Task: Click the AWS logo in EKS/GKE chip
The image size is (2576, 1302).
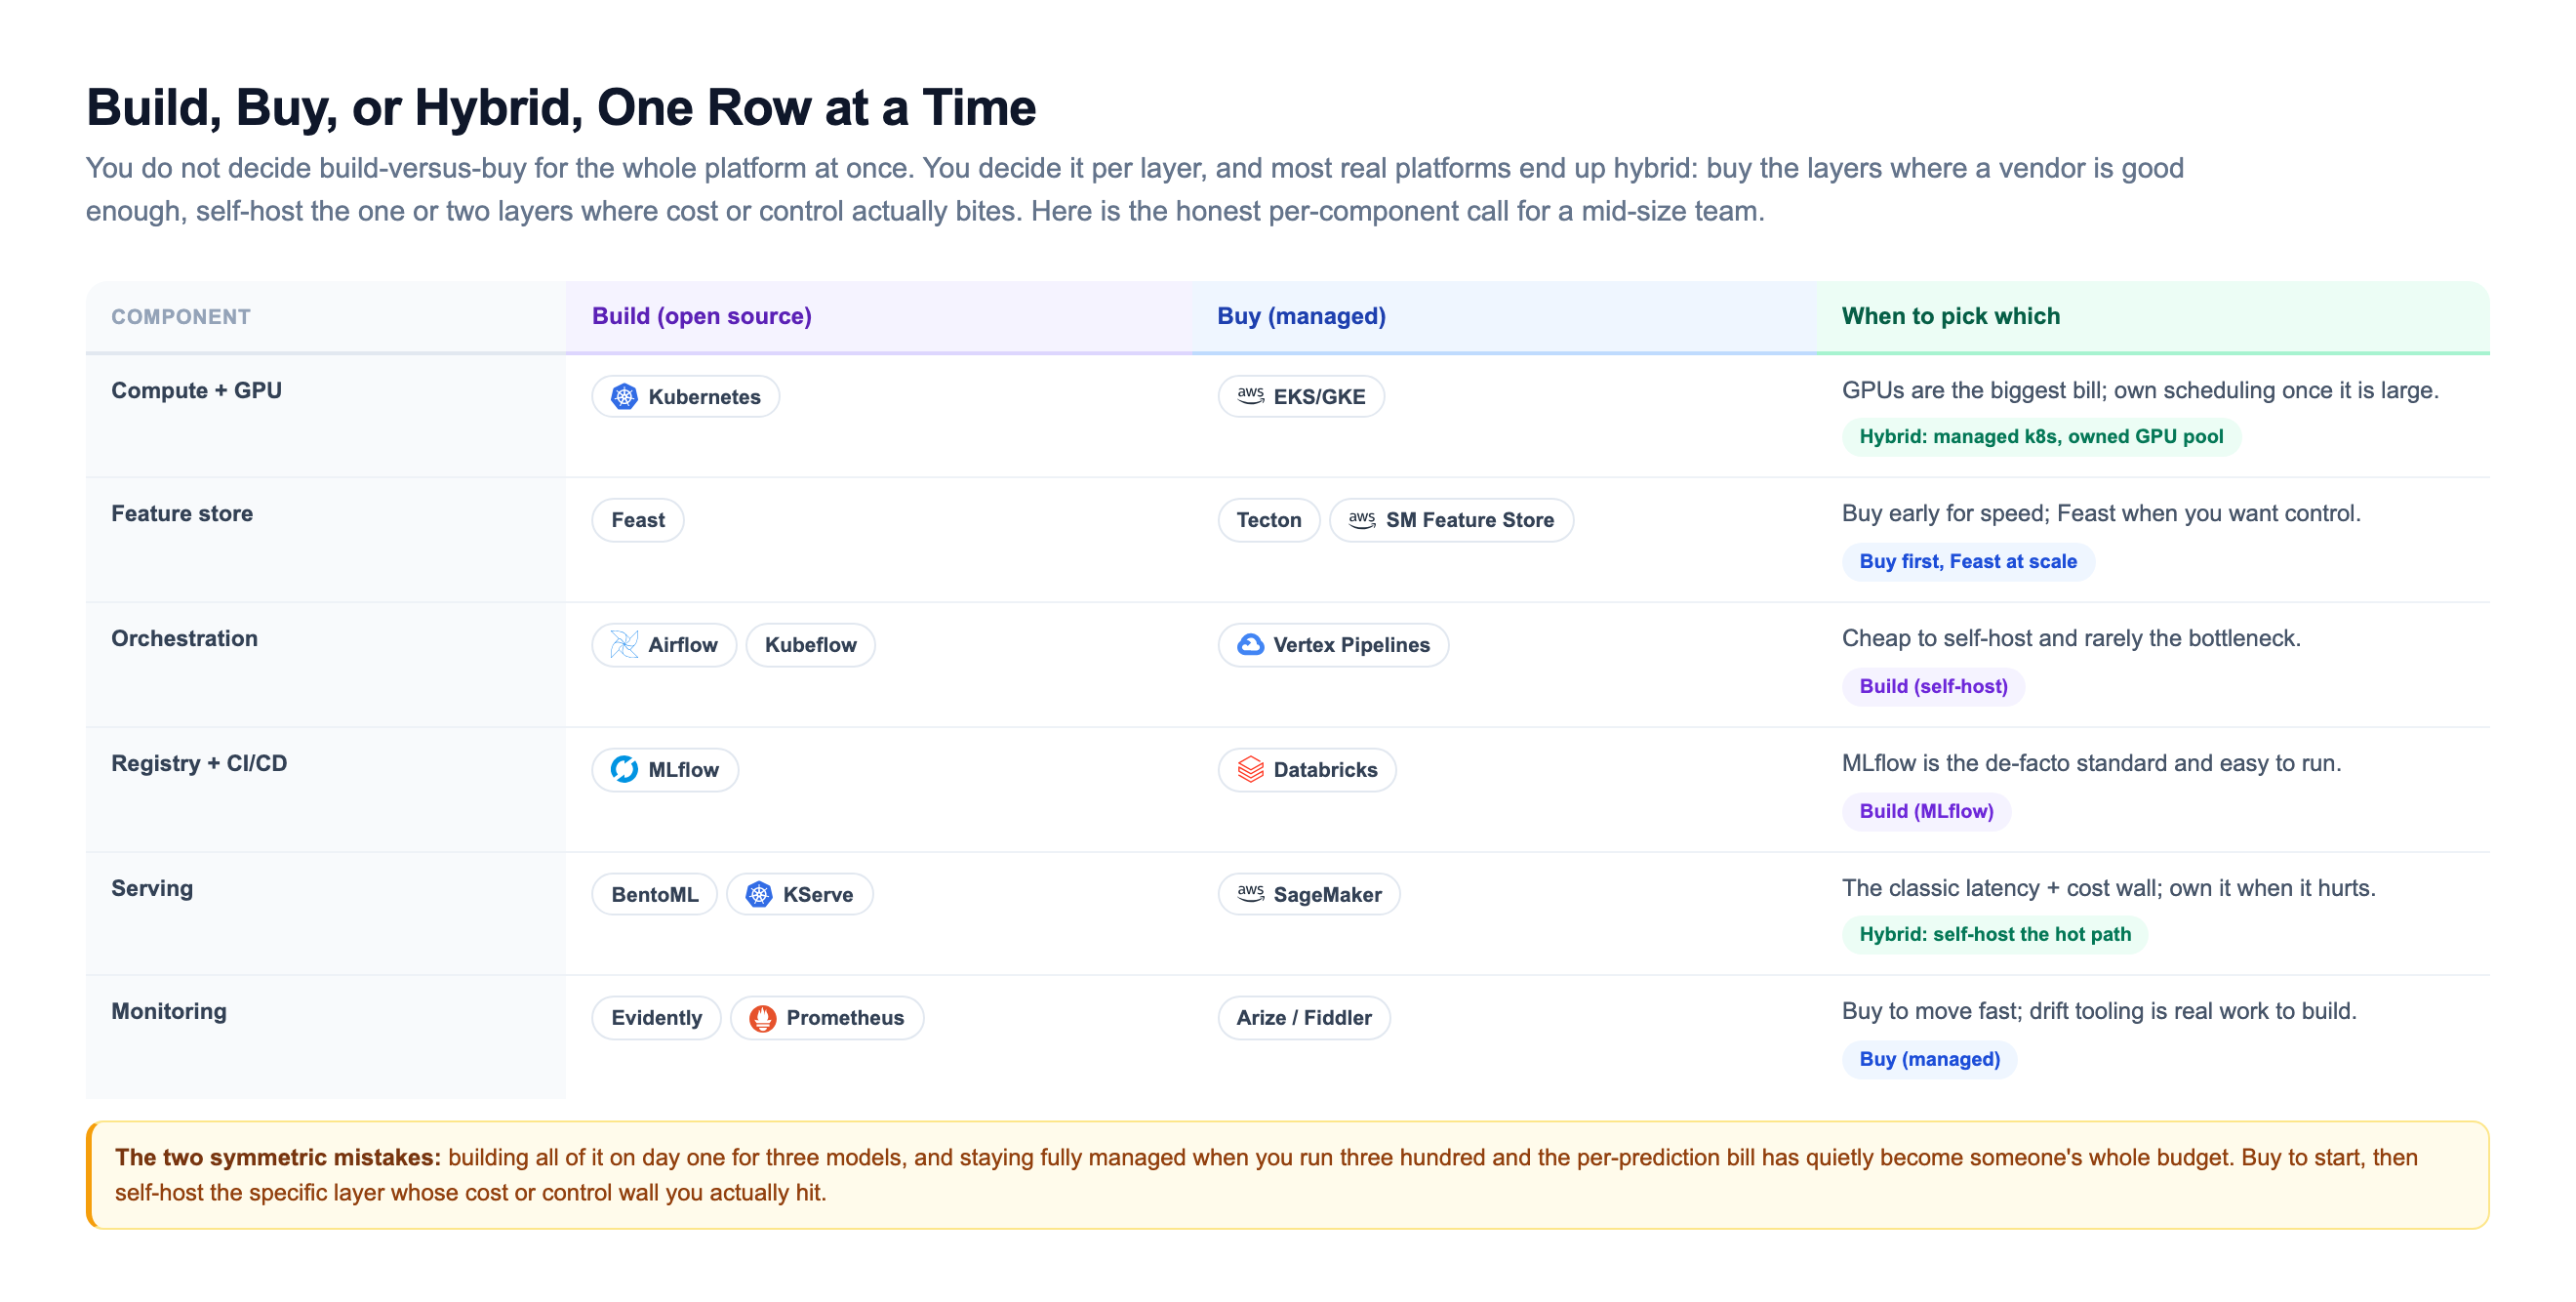Action: [1250, 395]
